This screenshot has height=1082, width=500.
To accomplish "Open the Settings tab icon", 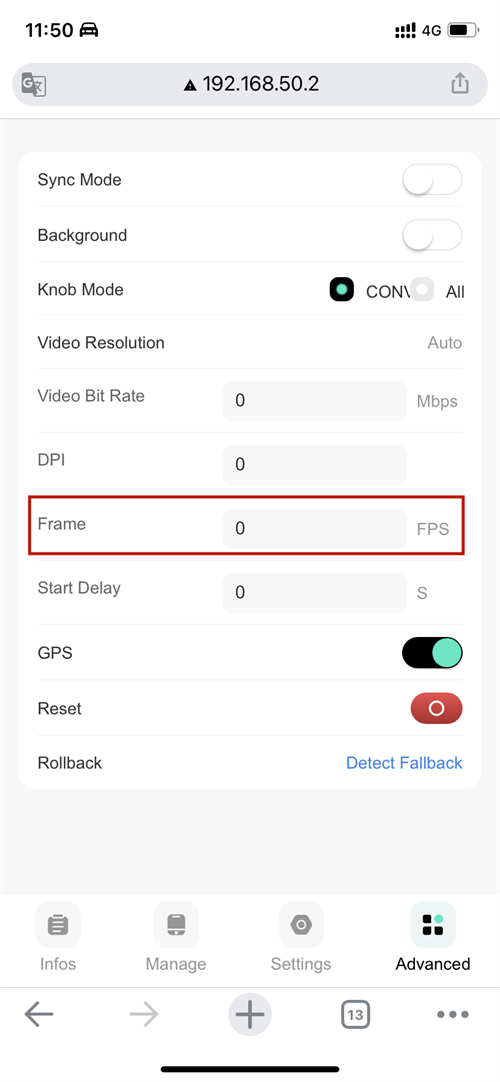I will (301, 924).
